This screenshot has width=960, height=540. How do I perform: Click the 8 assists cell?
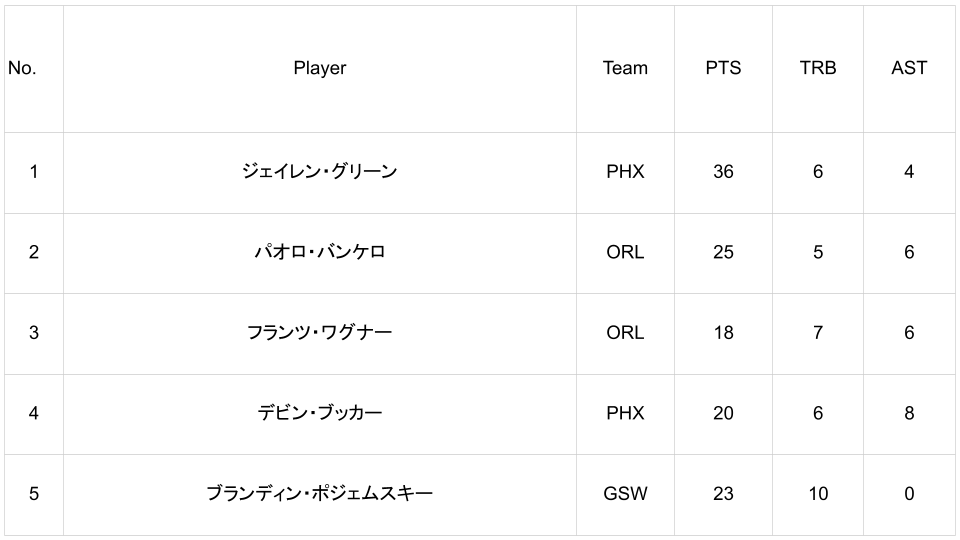tap(909, 413)
